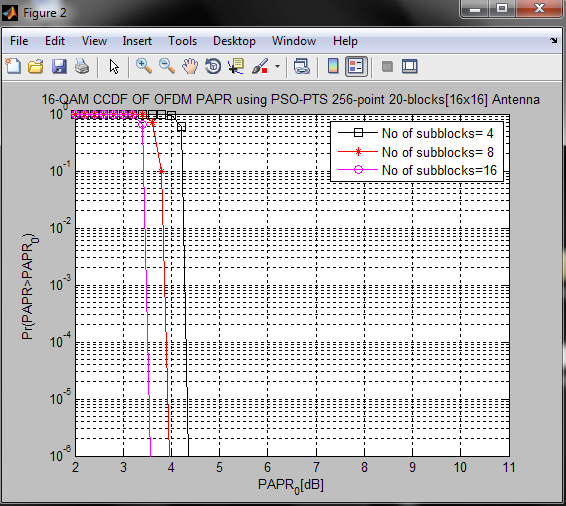Click the Show Plot Tools icon
Viewport: 566px width, 506px height.
tap(410, 66)
